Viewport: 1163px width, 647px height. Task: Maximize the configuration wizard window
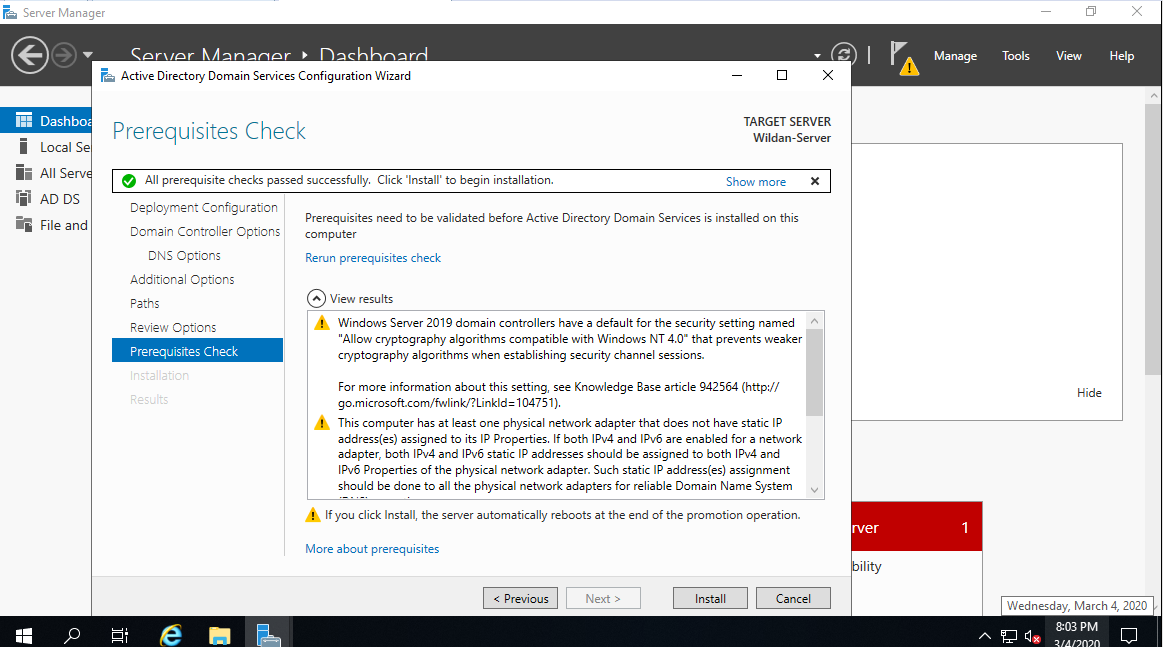[782, 75]
